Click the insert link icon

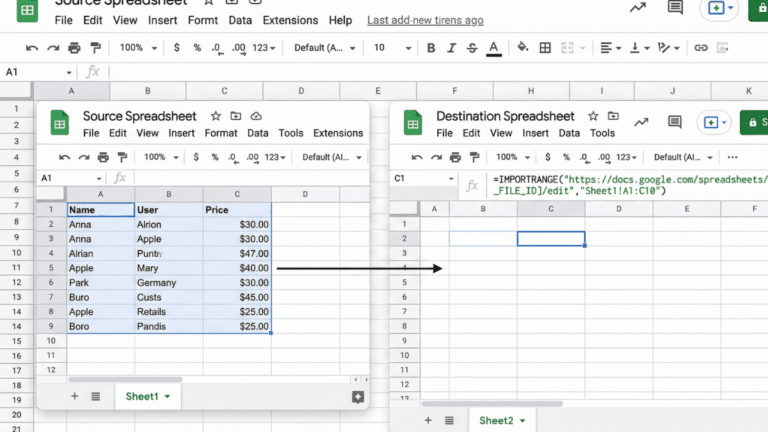click(701, 48)
